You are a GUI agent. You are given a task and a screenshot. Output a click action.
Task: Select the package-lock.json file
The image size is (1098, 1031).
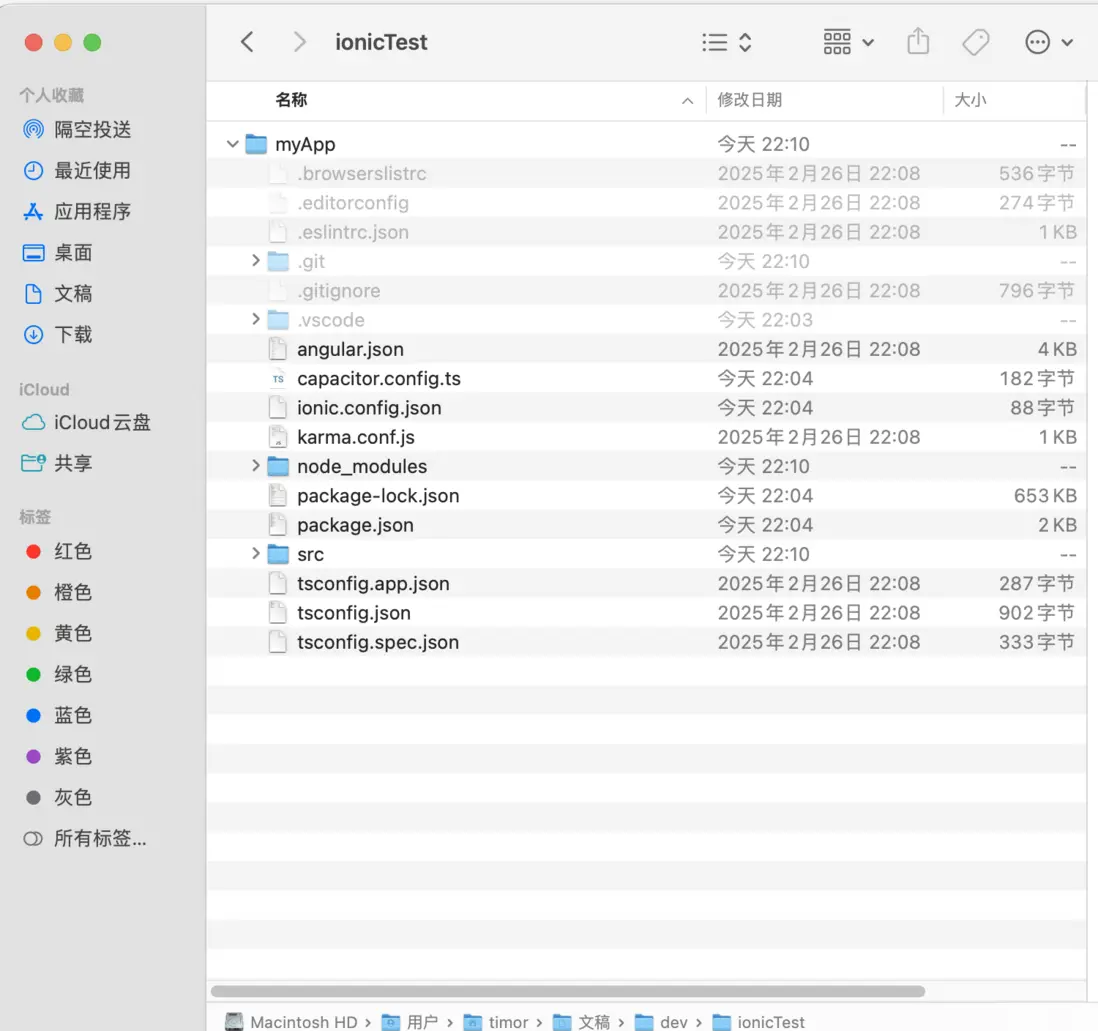646,495
